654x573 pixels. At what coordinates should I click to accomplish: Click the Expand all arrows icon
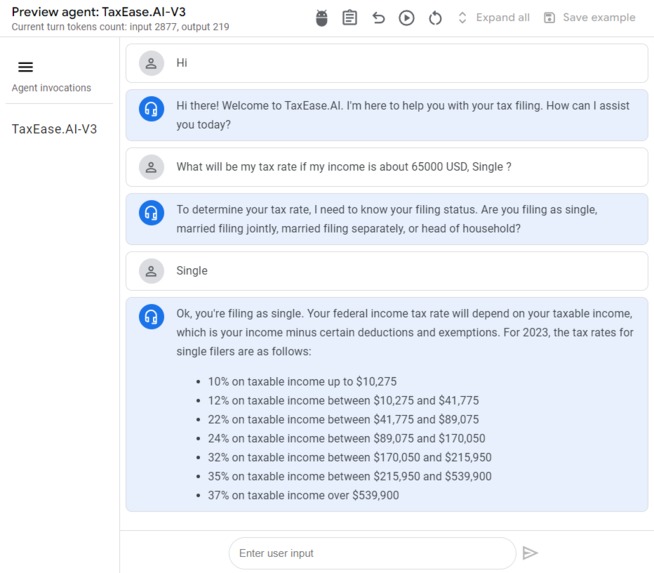tap(462, 18)
